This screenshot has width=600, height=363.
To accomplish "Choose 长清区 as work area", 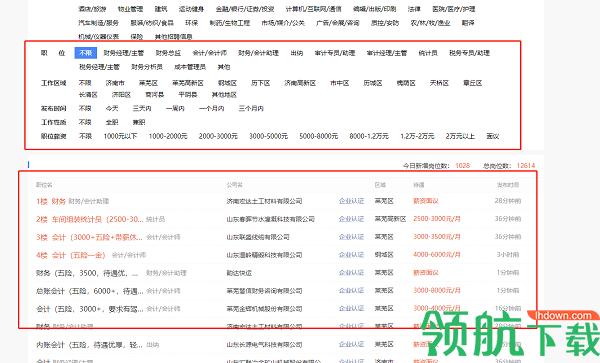I will pos(88,95).
